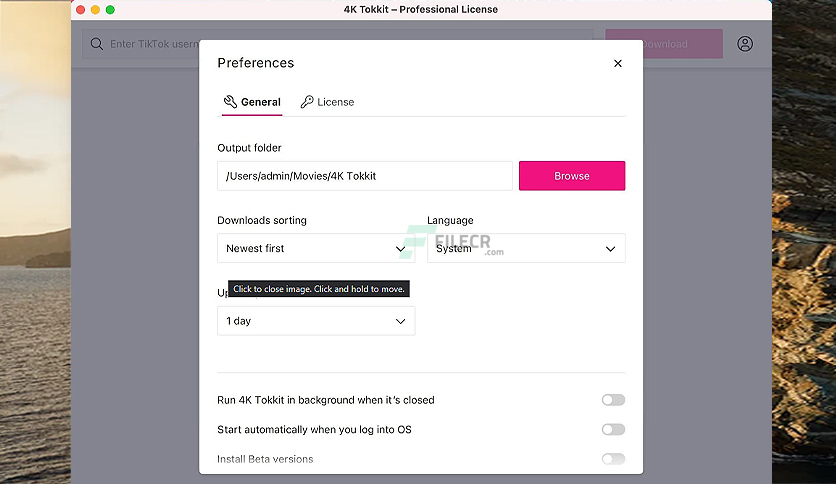Viewport: 836px width, 484px height.
Task: Click the yellow minimize window button
Action: point(95,10)
